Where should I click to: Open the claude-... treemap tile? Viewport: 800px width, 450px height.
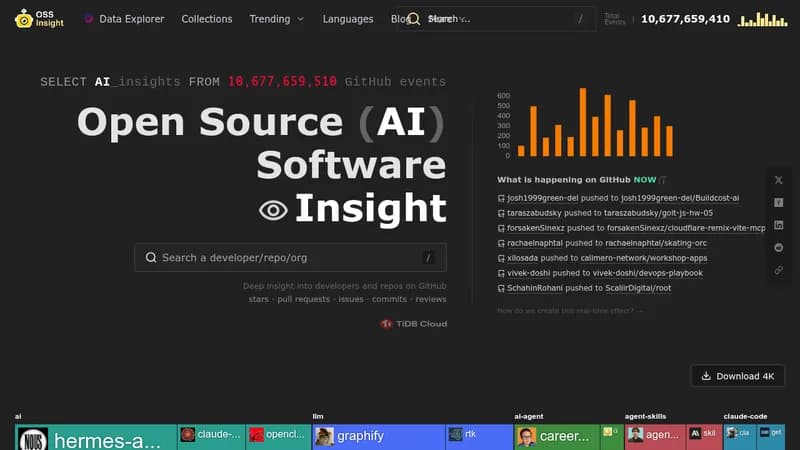coord(211,436)
